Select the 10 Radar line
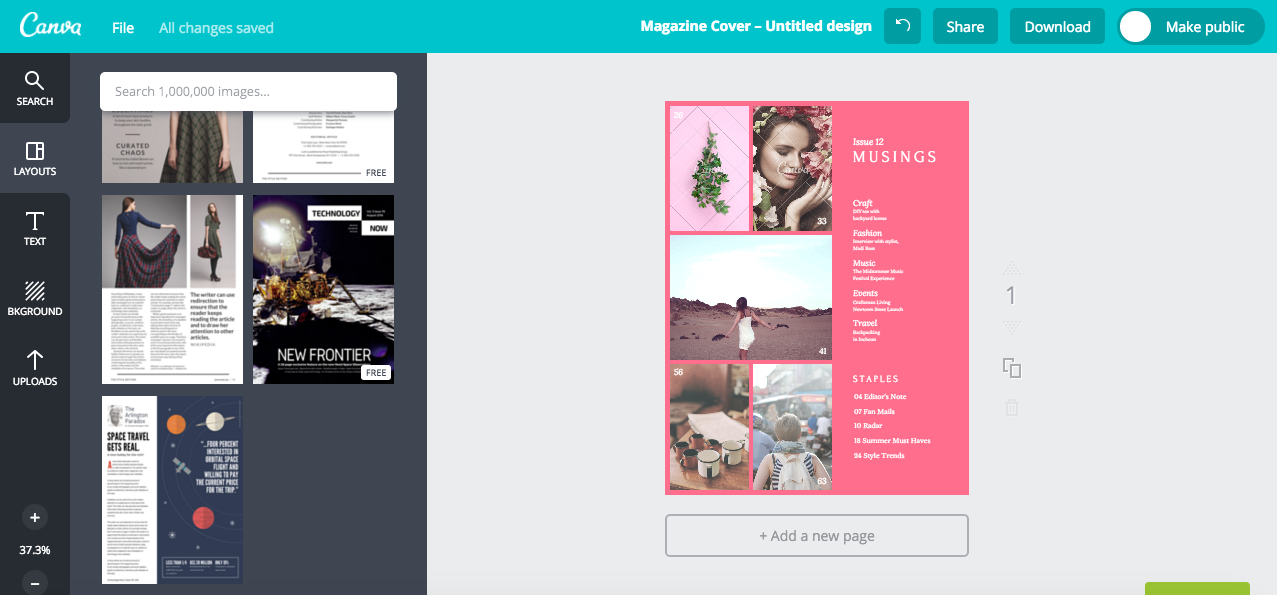Screen dimensions: 1277x595 (x=868, y=426)
